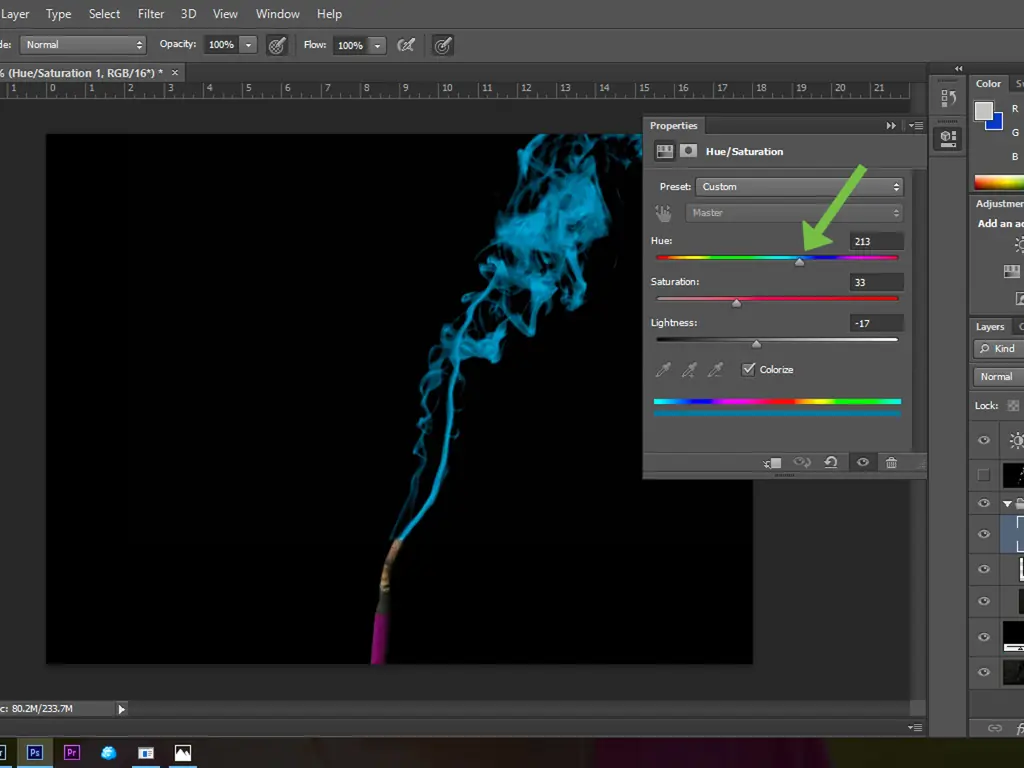Toggle the pressure for size icon

point(443,45)
